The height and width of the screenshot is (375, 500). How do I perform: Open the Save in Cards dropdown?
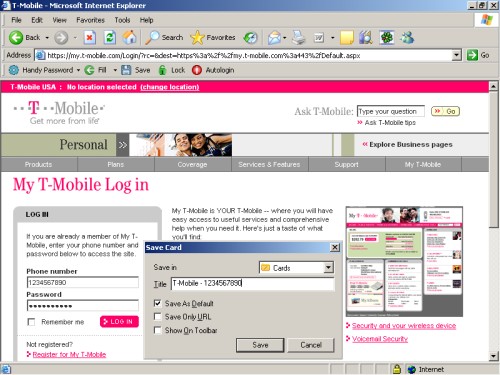coord(329,267)
